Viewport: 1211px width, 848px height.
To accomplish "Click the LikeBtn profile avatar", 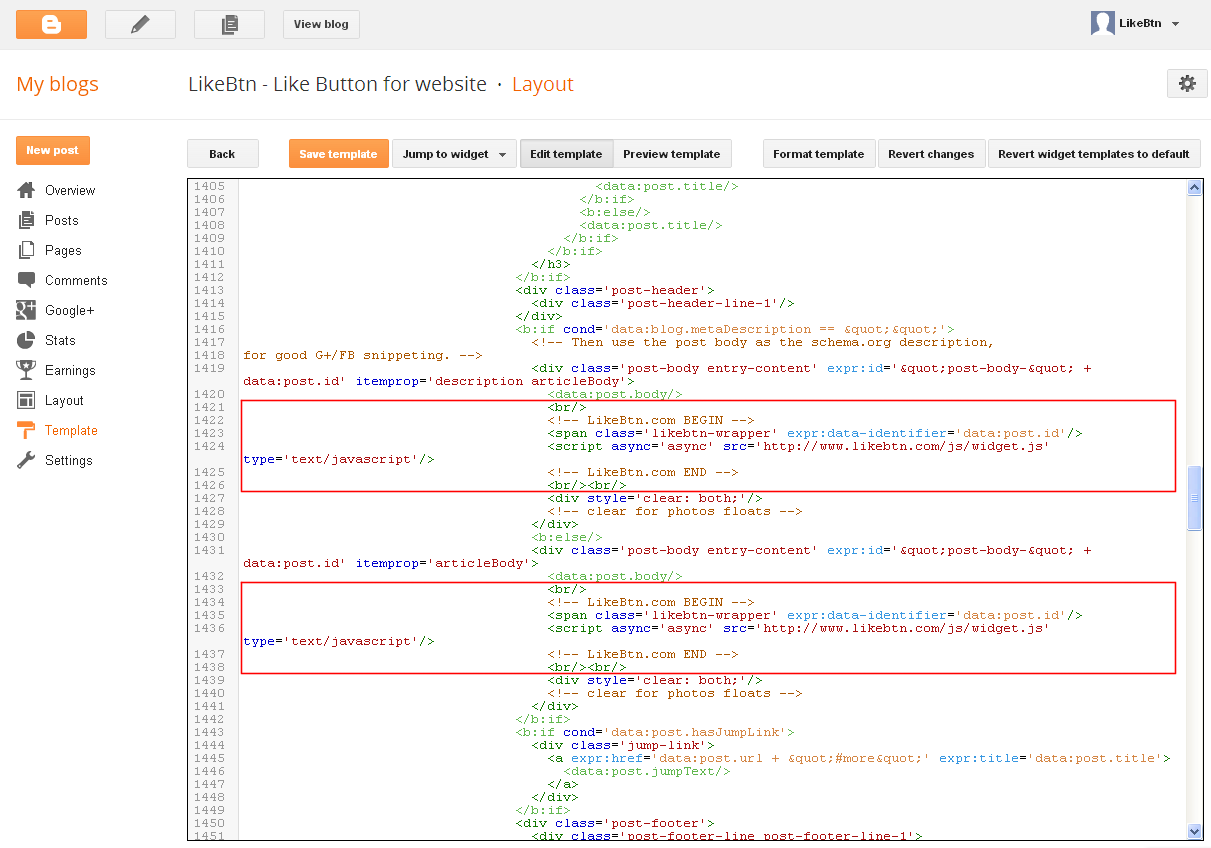I will click(x=1102, y=24).
